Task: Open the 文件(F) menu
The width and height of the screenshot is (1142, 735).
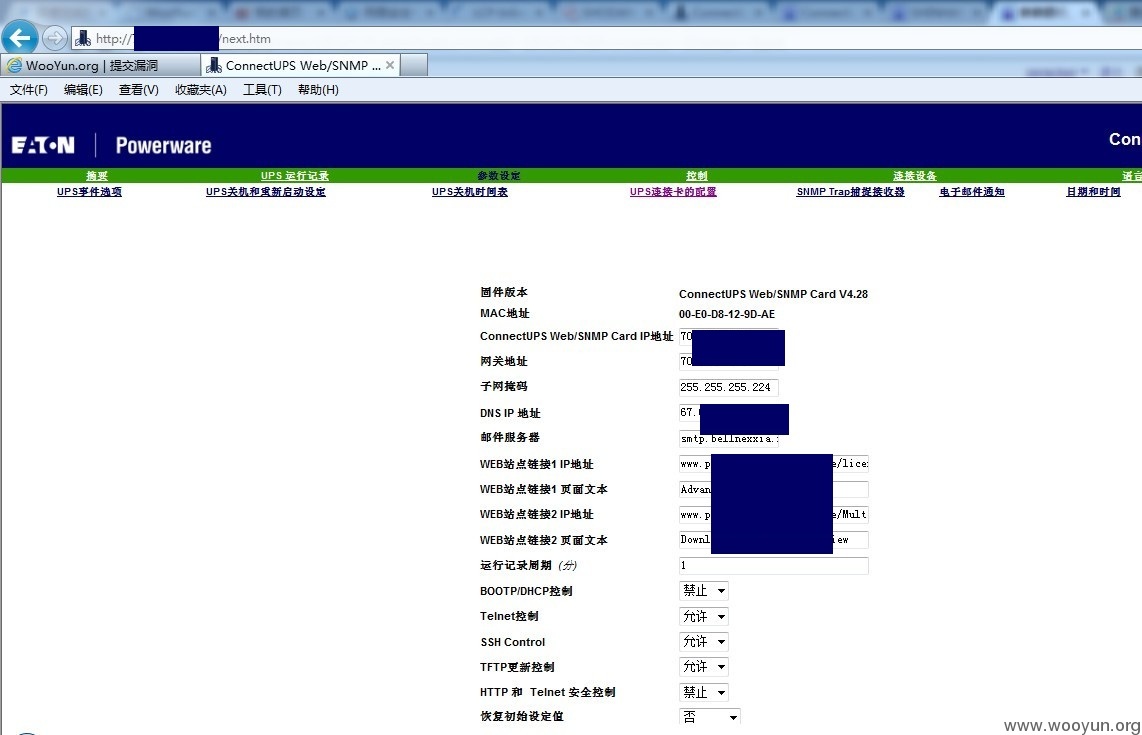Action: 28,90
